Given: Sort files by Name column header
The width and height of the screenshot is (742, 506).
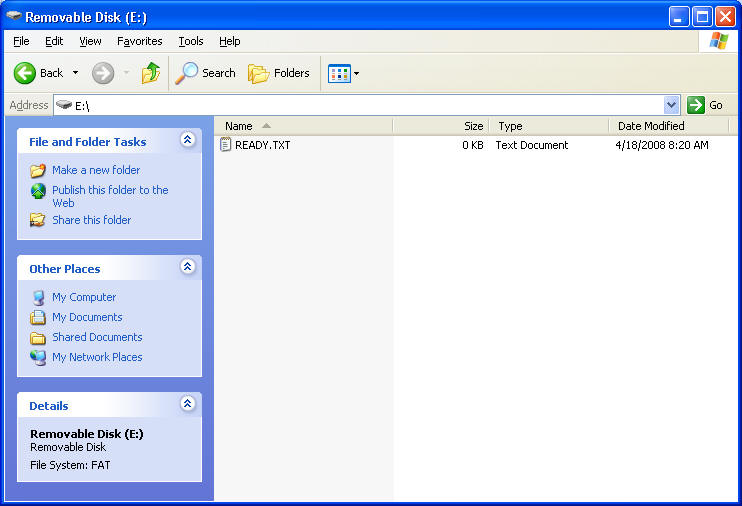Looking at the screenshot, I should coord(303,126).
